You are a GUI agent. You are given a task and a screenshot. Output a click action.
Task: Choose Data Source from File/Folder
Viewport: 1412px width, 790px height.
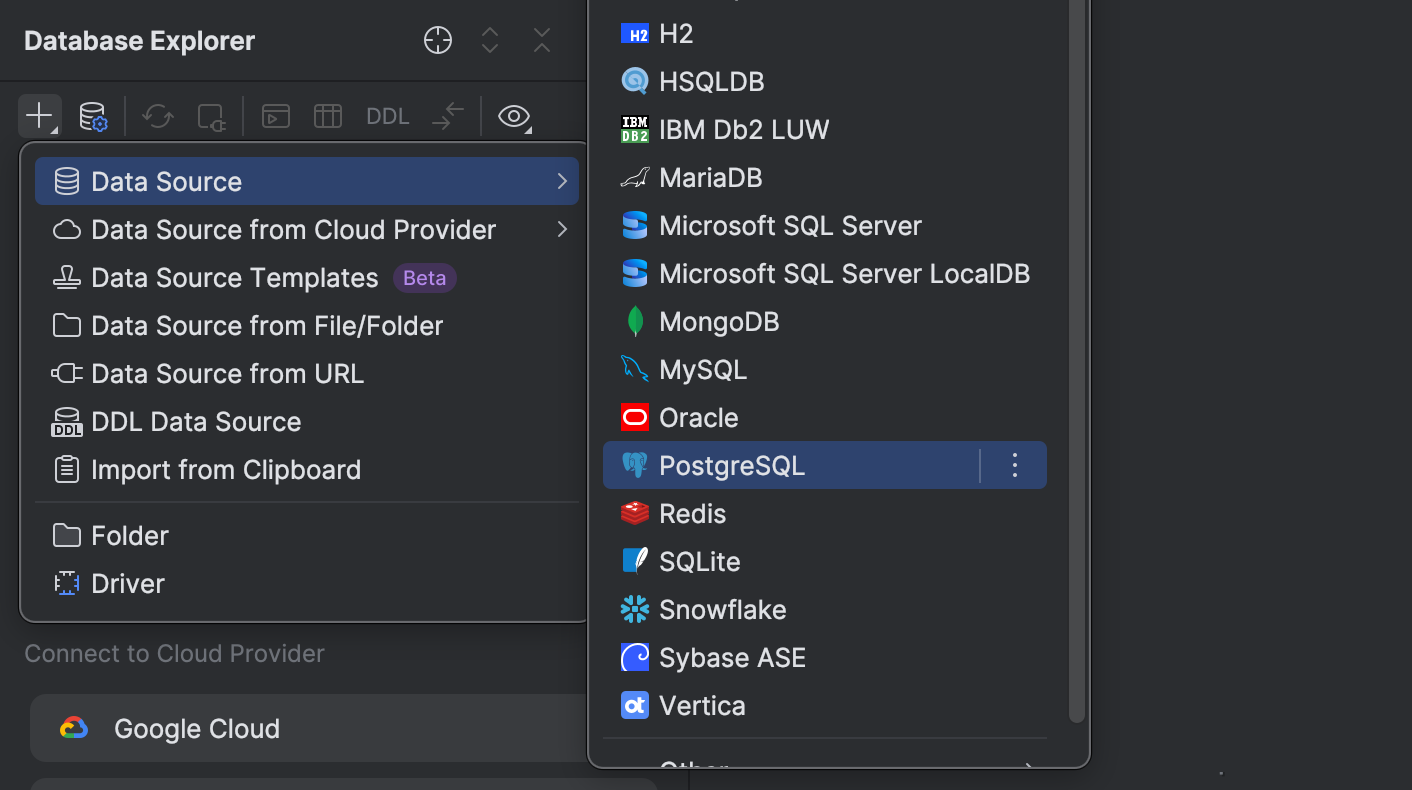[307, 325]
